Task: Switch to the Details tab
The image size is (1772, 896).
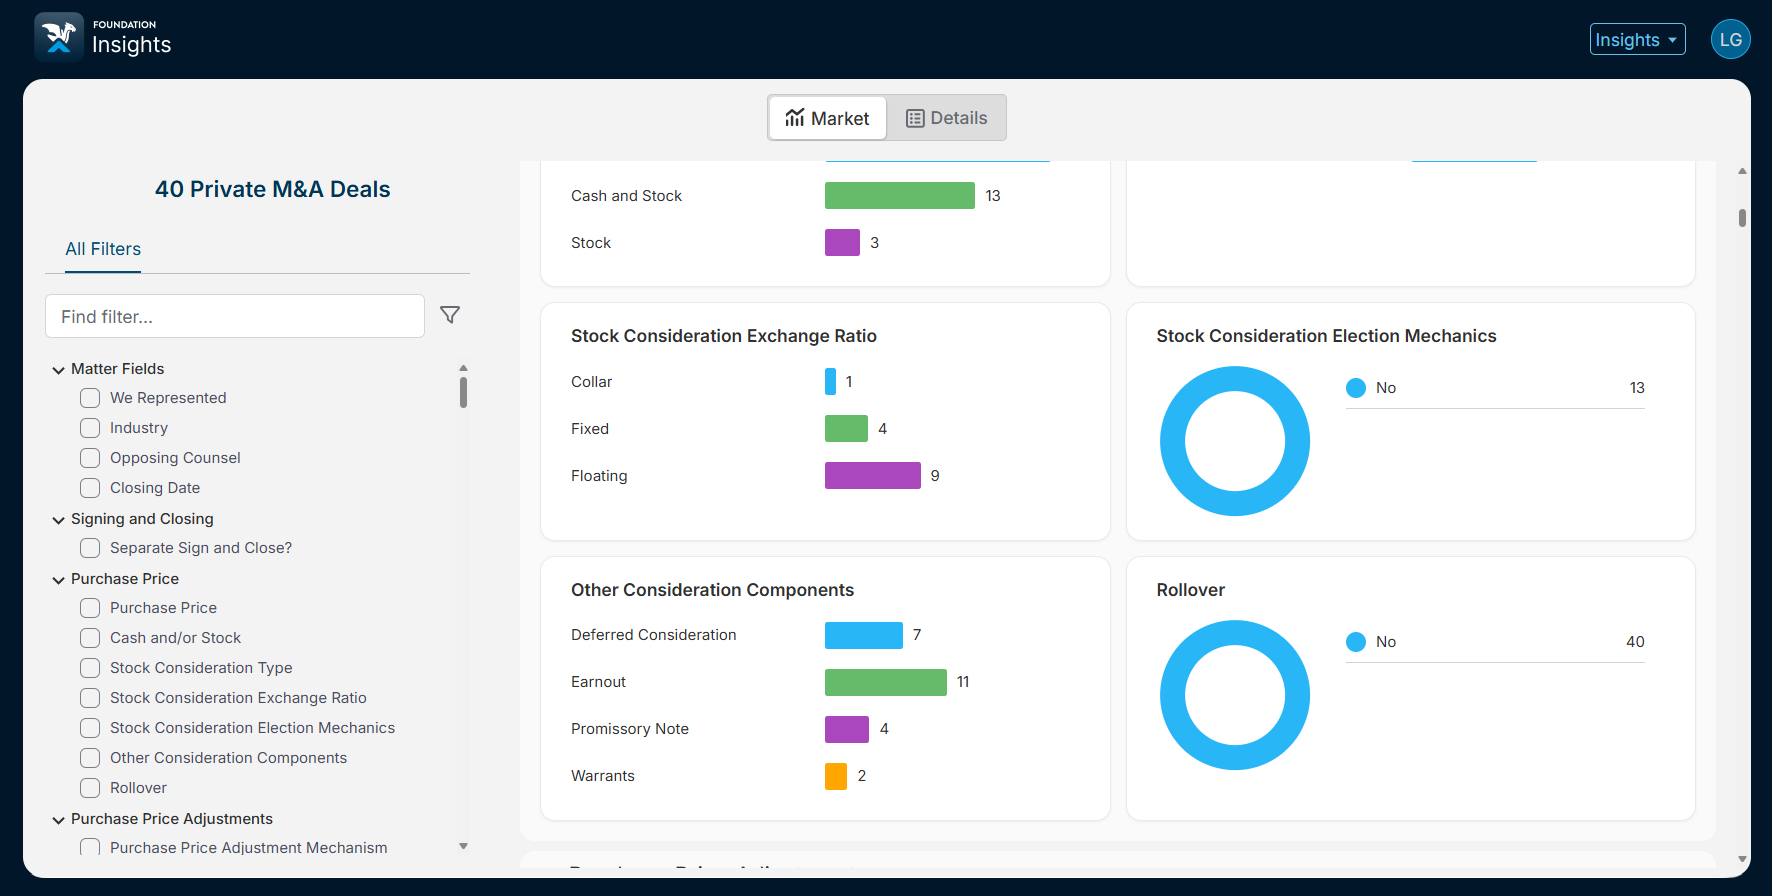Action: [x=946, y=118]
